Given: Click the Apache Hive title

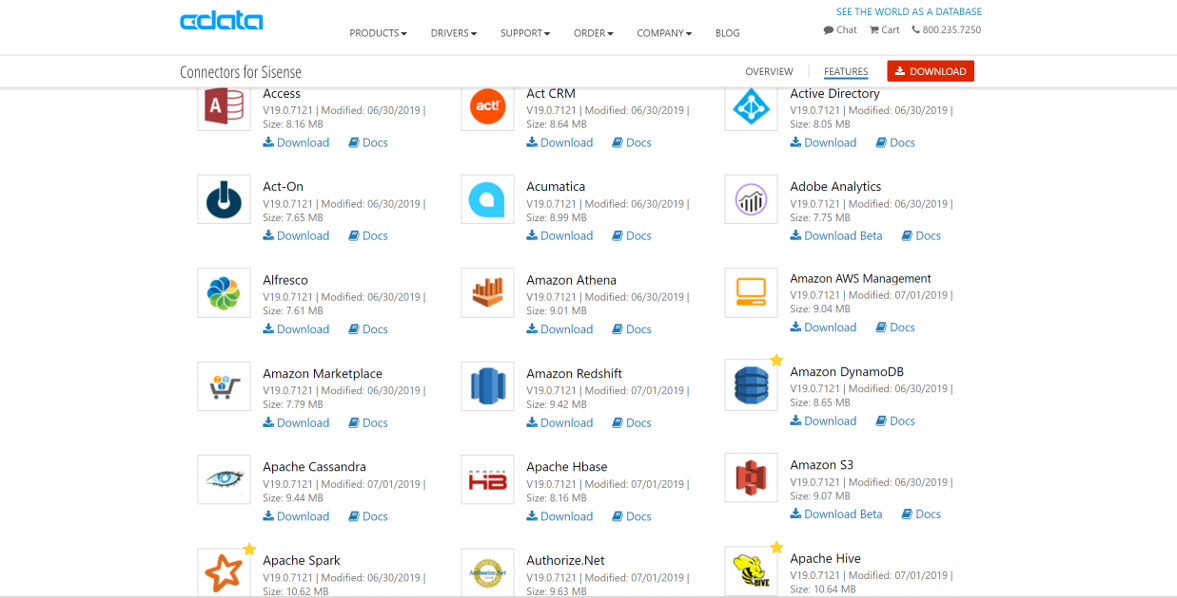Looking at the screenshot, I should pyautogui.click(x=825, y=558).
